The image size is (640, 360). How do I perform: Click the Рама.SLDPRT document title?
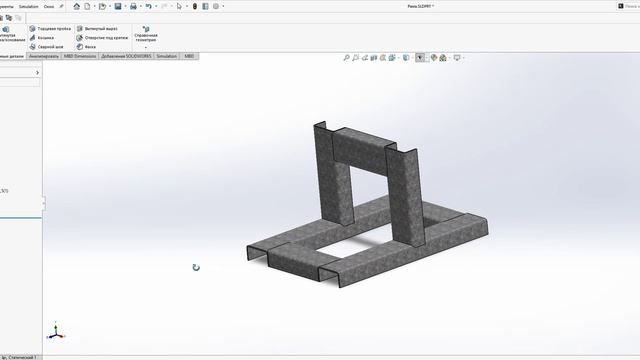point(420,6)
